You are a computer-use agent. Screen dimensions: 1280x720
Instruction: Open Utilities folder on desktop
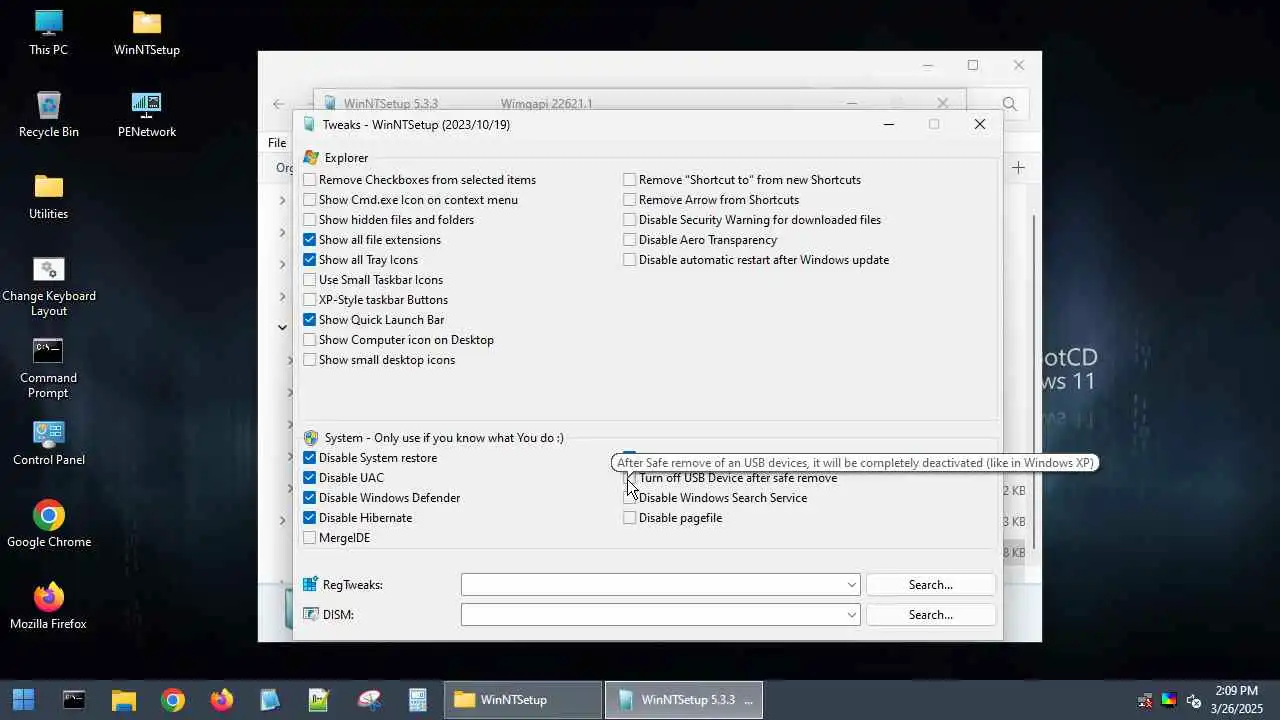point(48,197)
